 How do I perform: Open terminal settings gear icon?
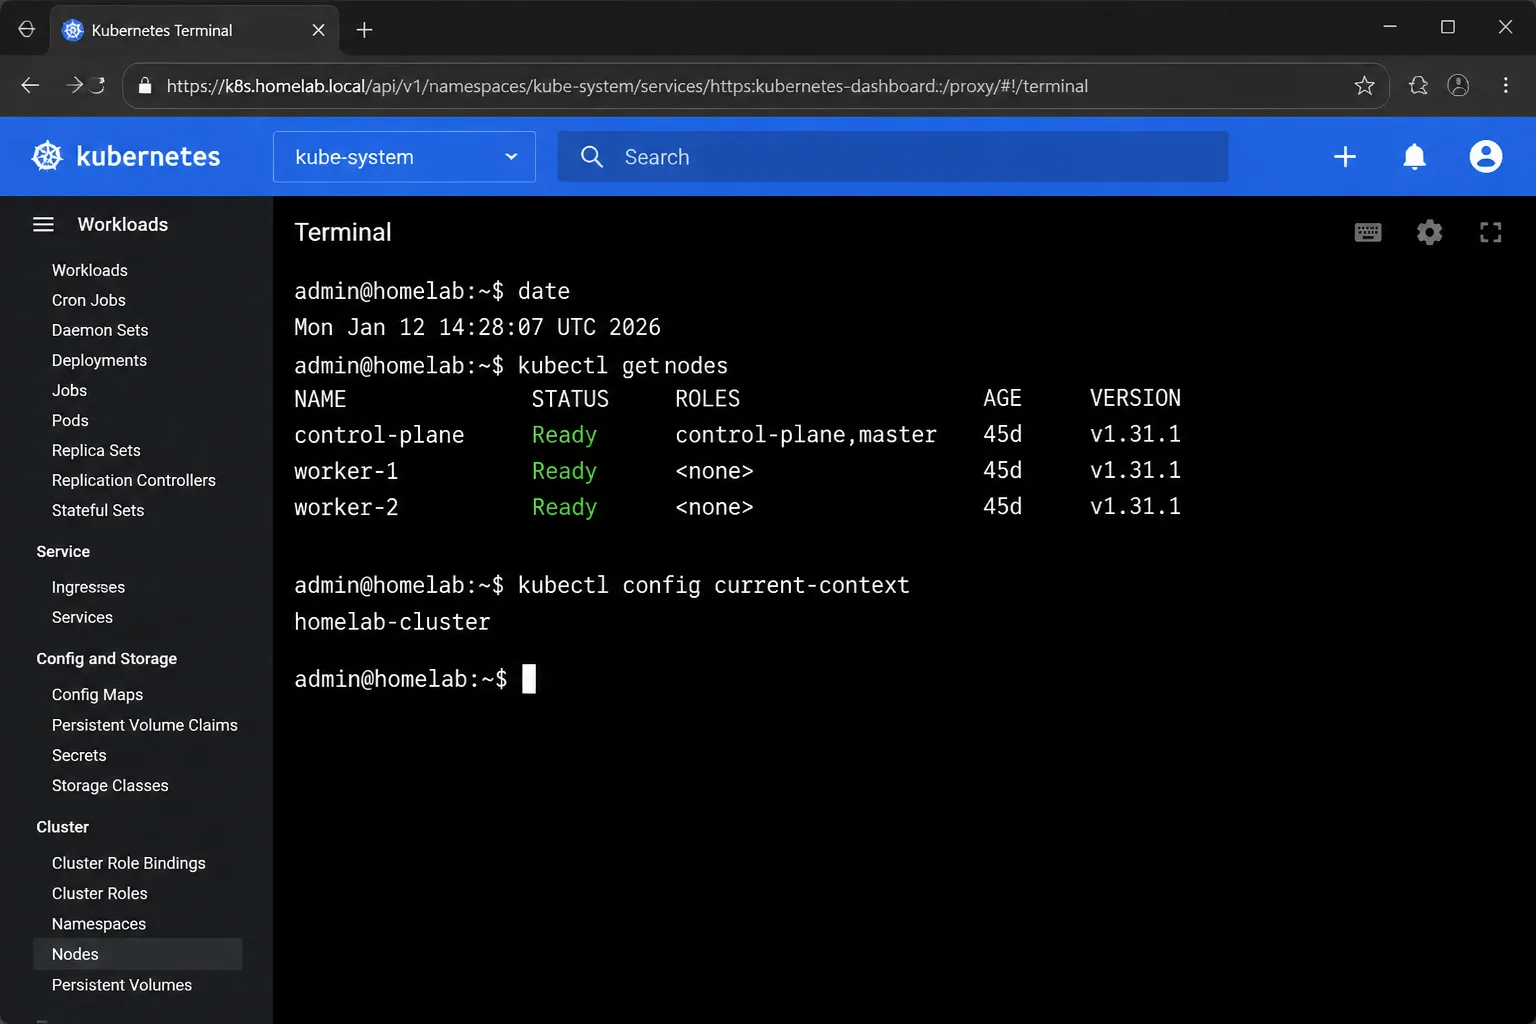click(x=1430, y=233)
